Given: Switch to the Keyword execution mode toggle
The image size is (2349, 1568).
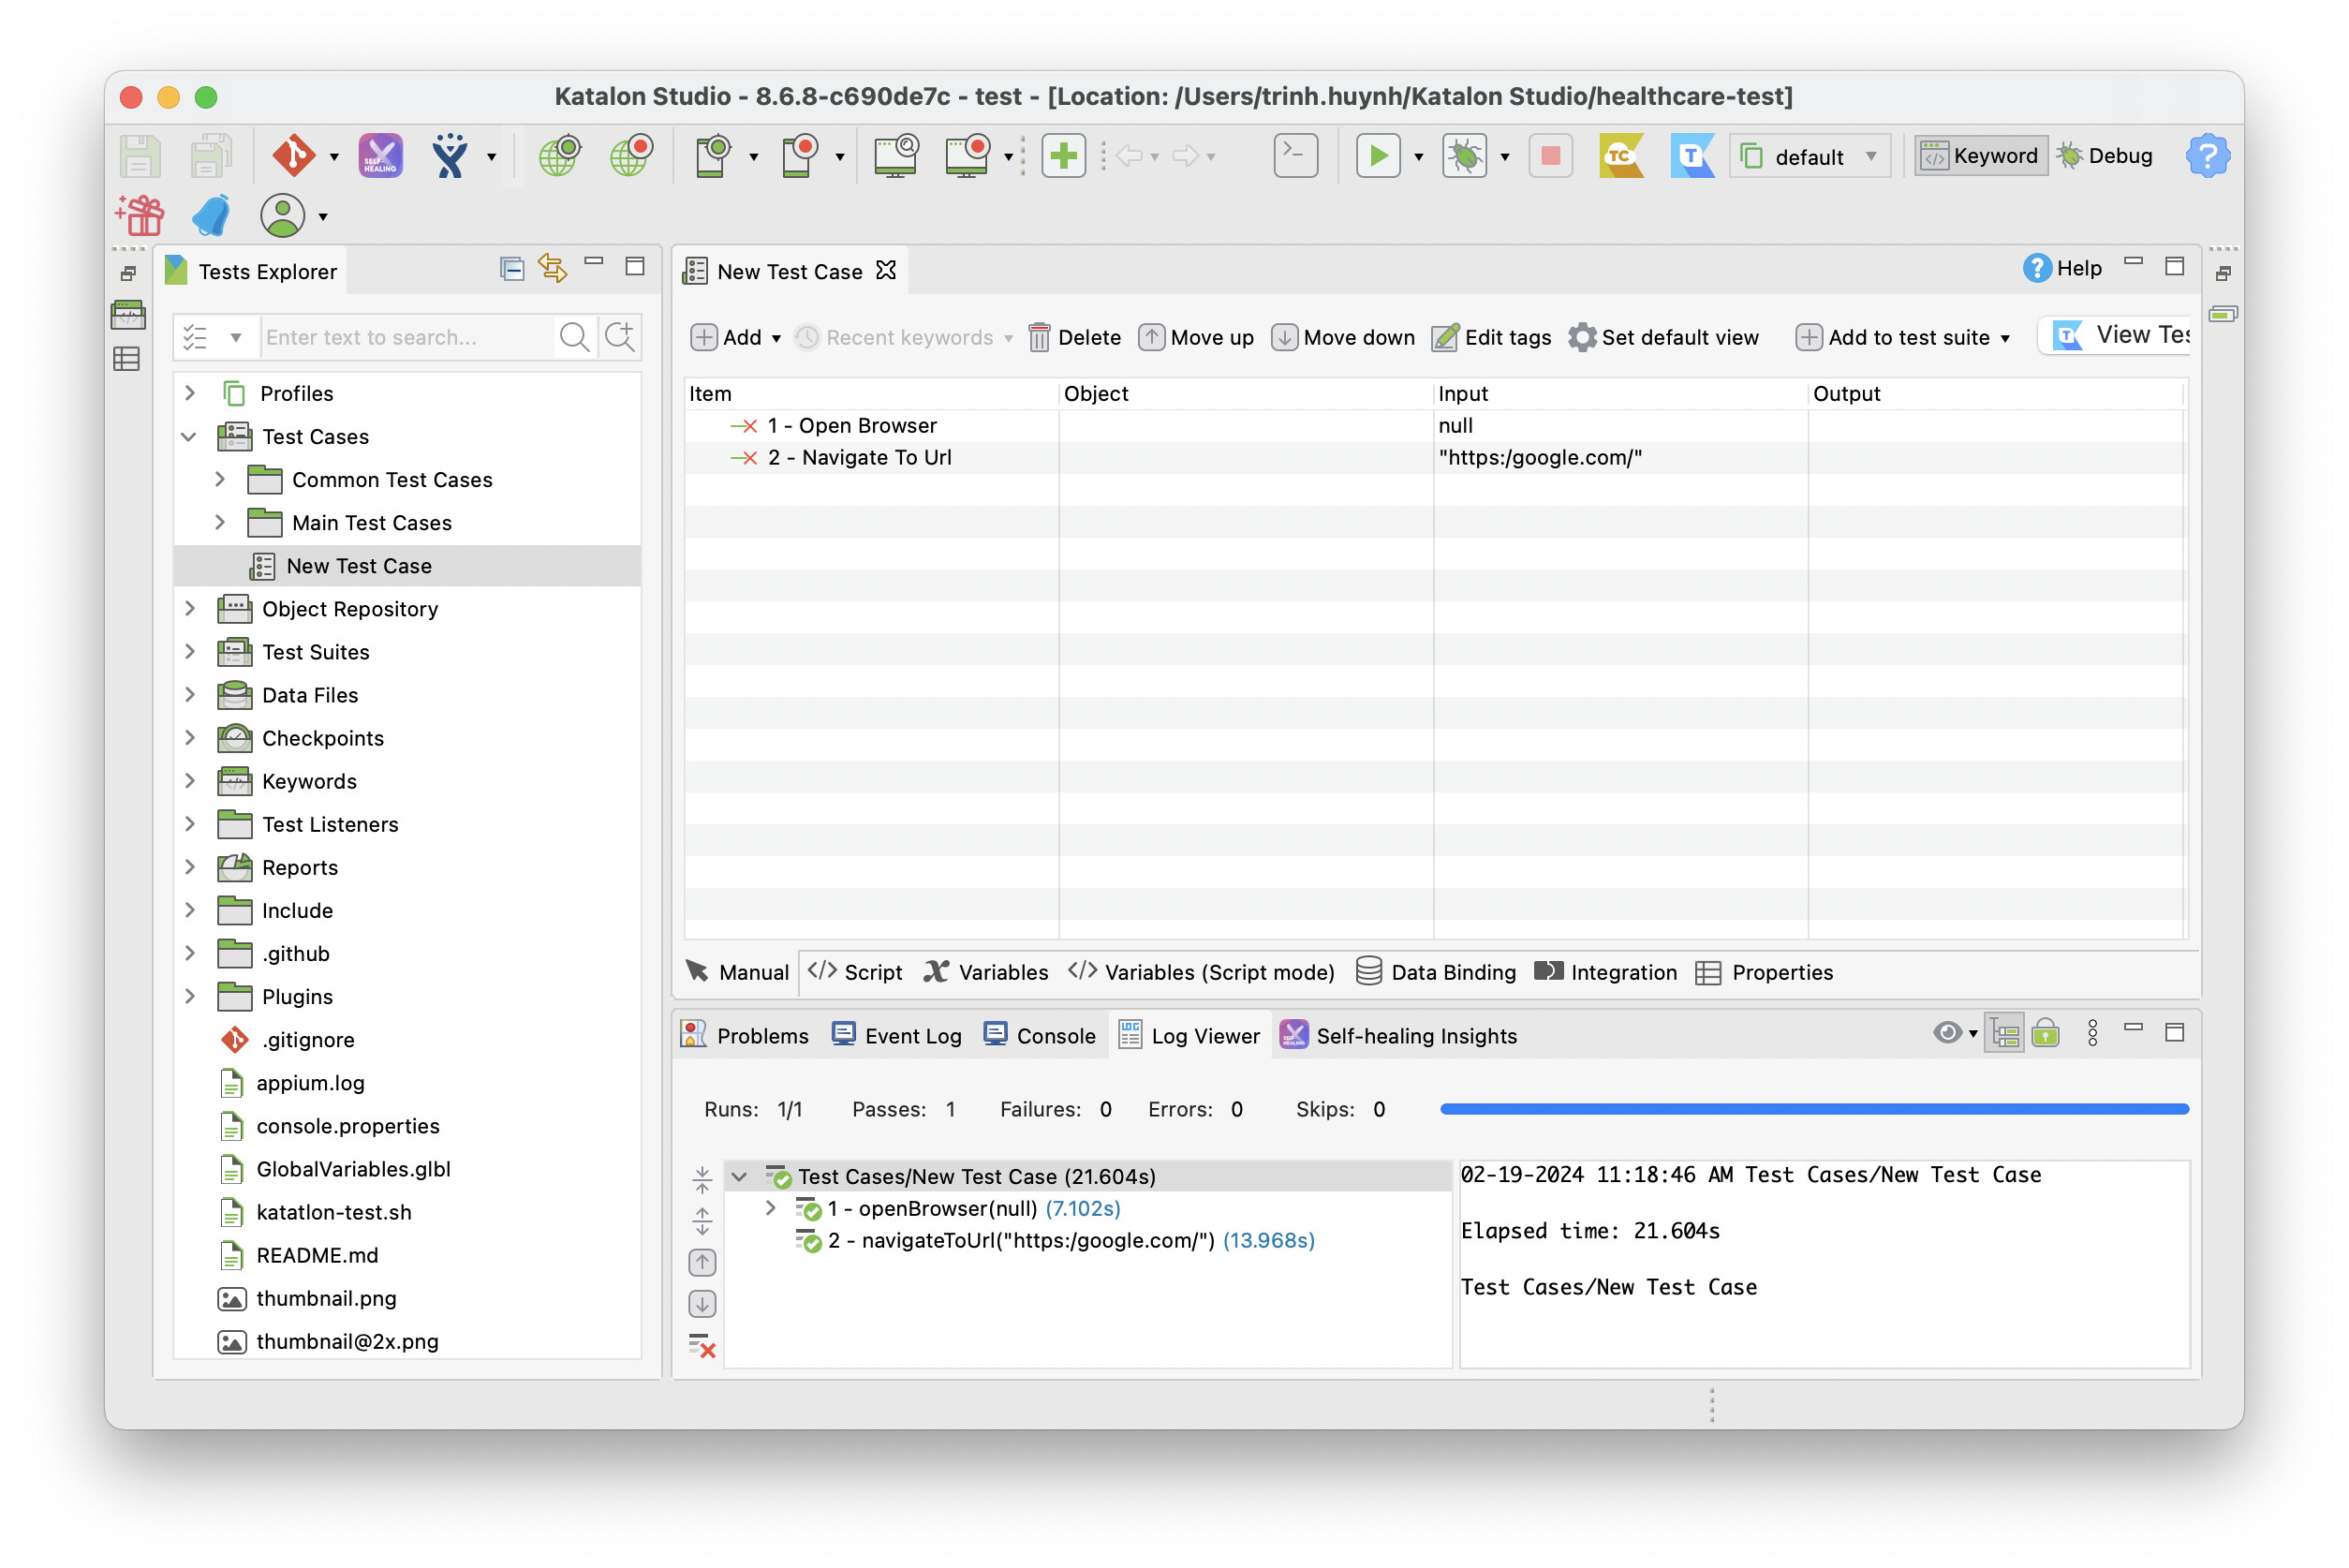Looking at the screenshot, I should 1980,155.
